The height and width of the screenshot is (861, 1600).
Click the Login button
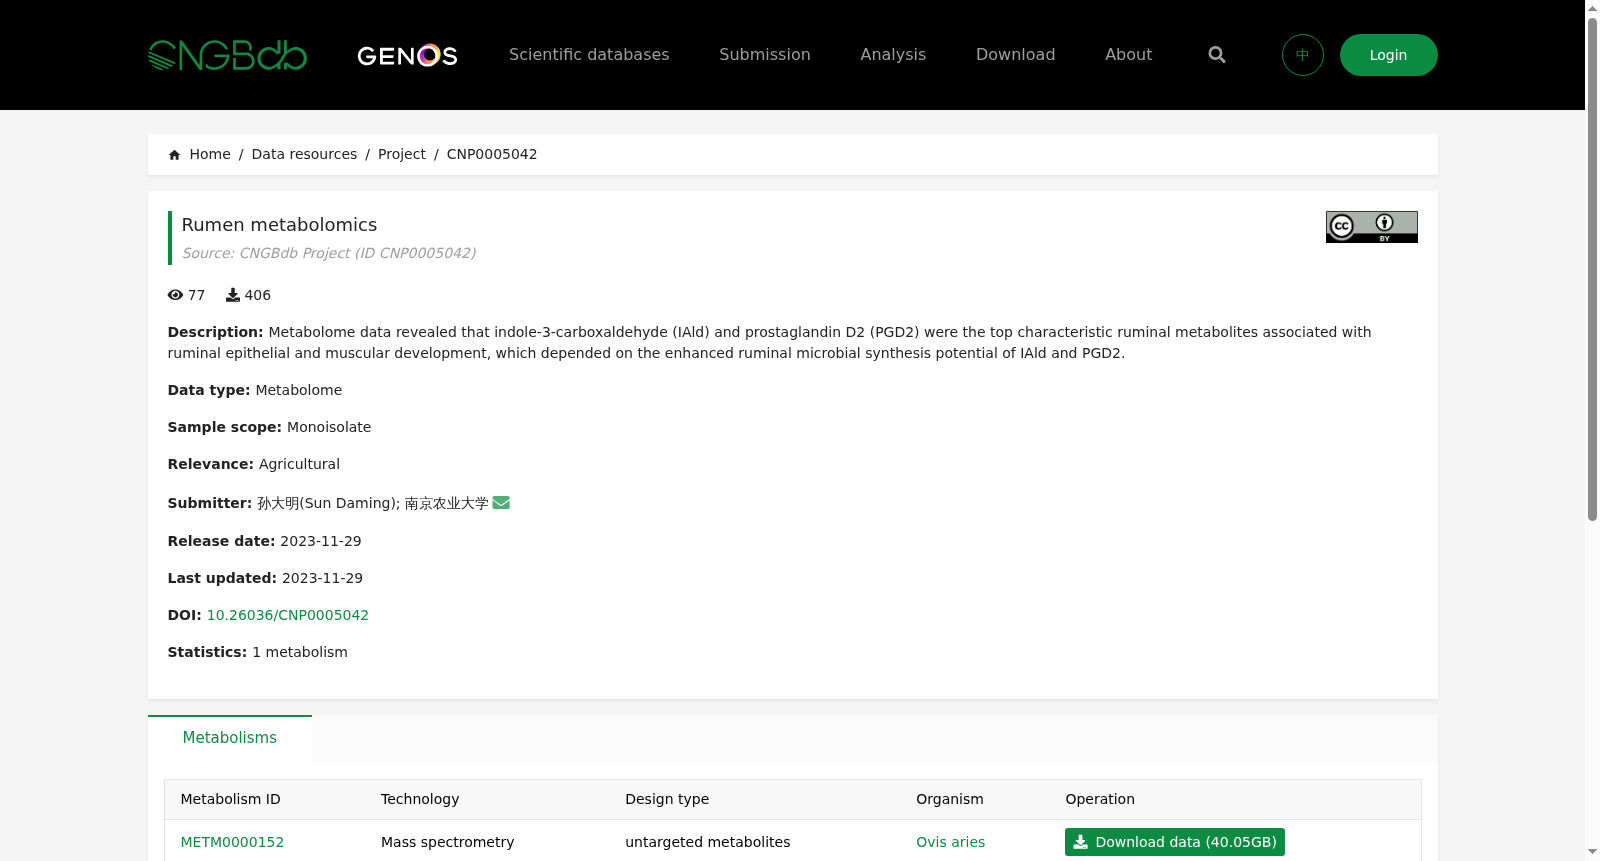click(1388, 55)
